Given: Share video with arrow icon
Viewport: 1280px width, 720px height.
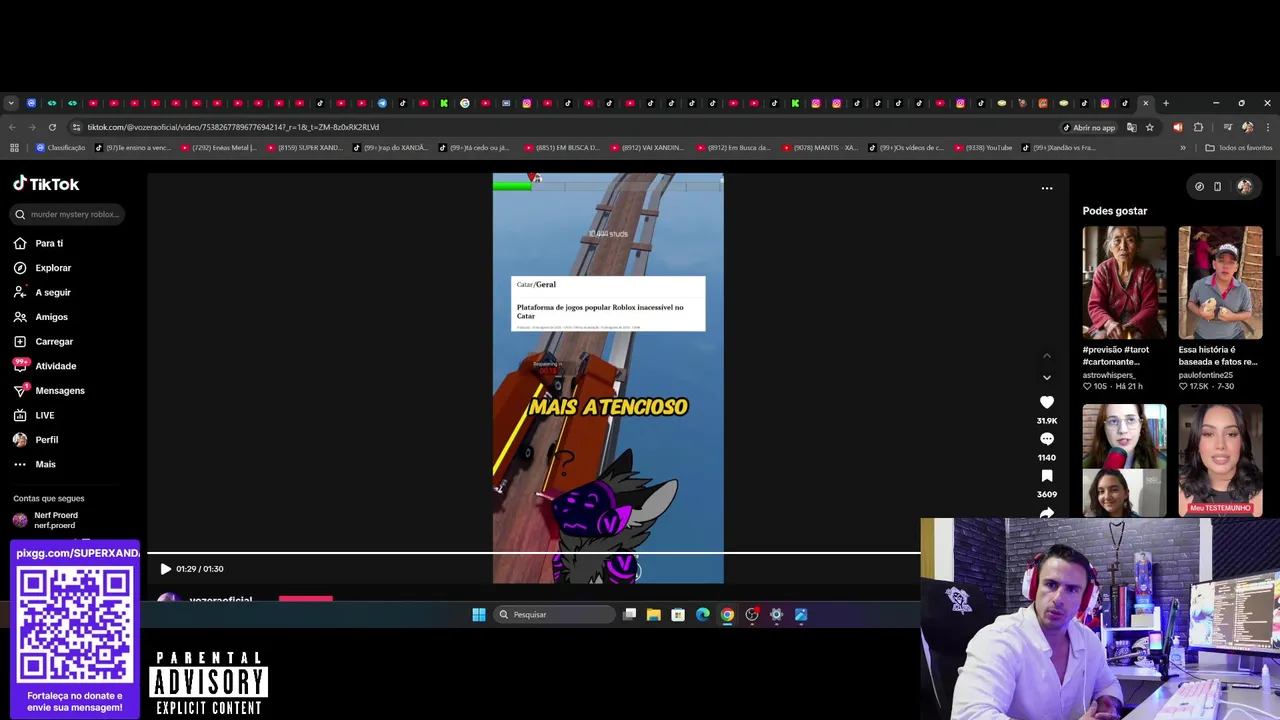Looking at the screenshot, I should (x=1047, y=512).
